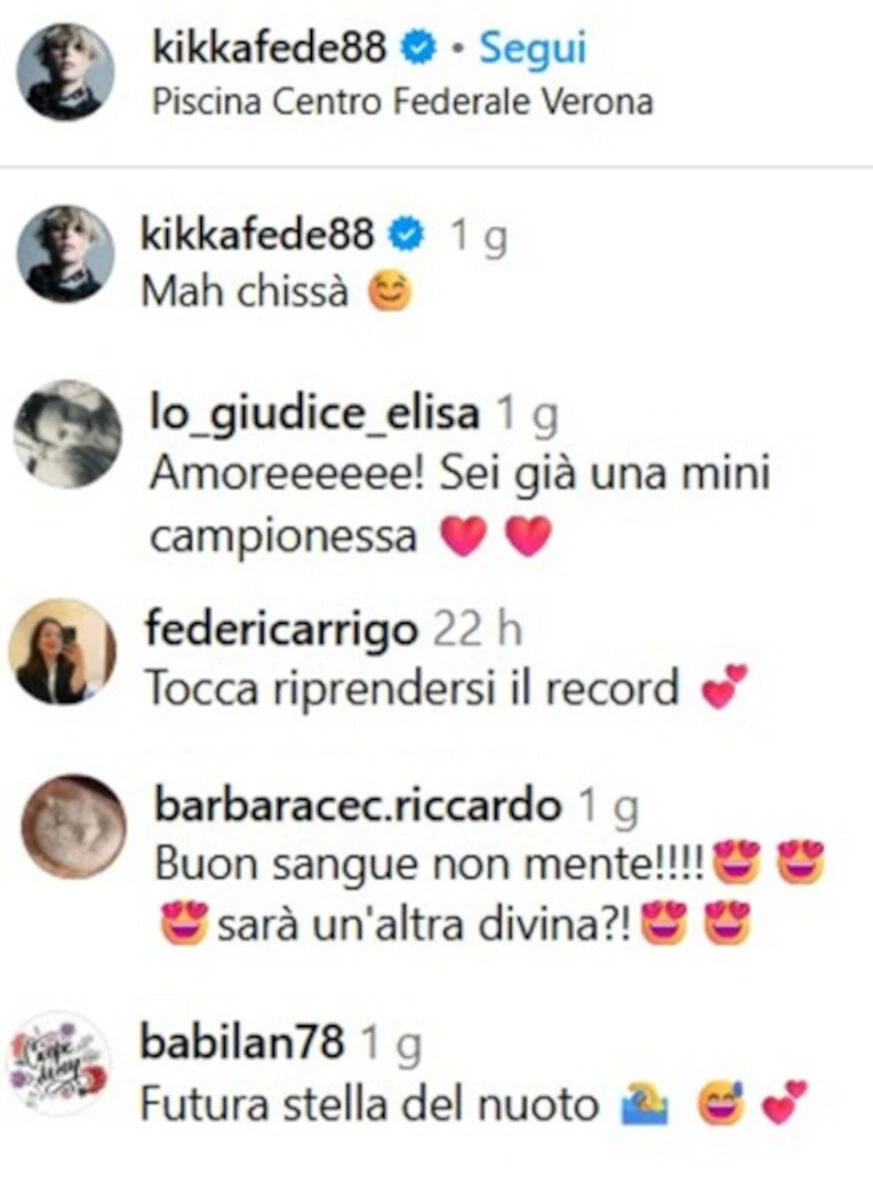Click verified badge next to caption username
The height and width of the screenshot is (1200, 873).
click(408, 236)
